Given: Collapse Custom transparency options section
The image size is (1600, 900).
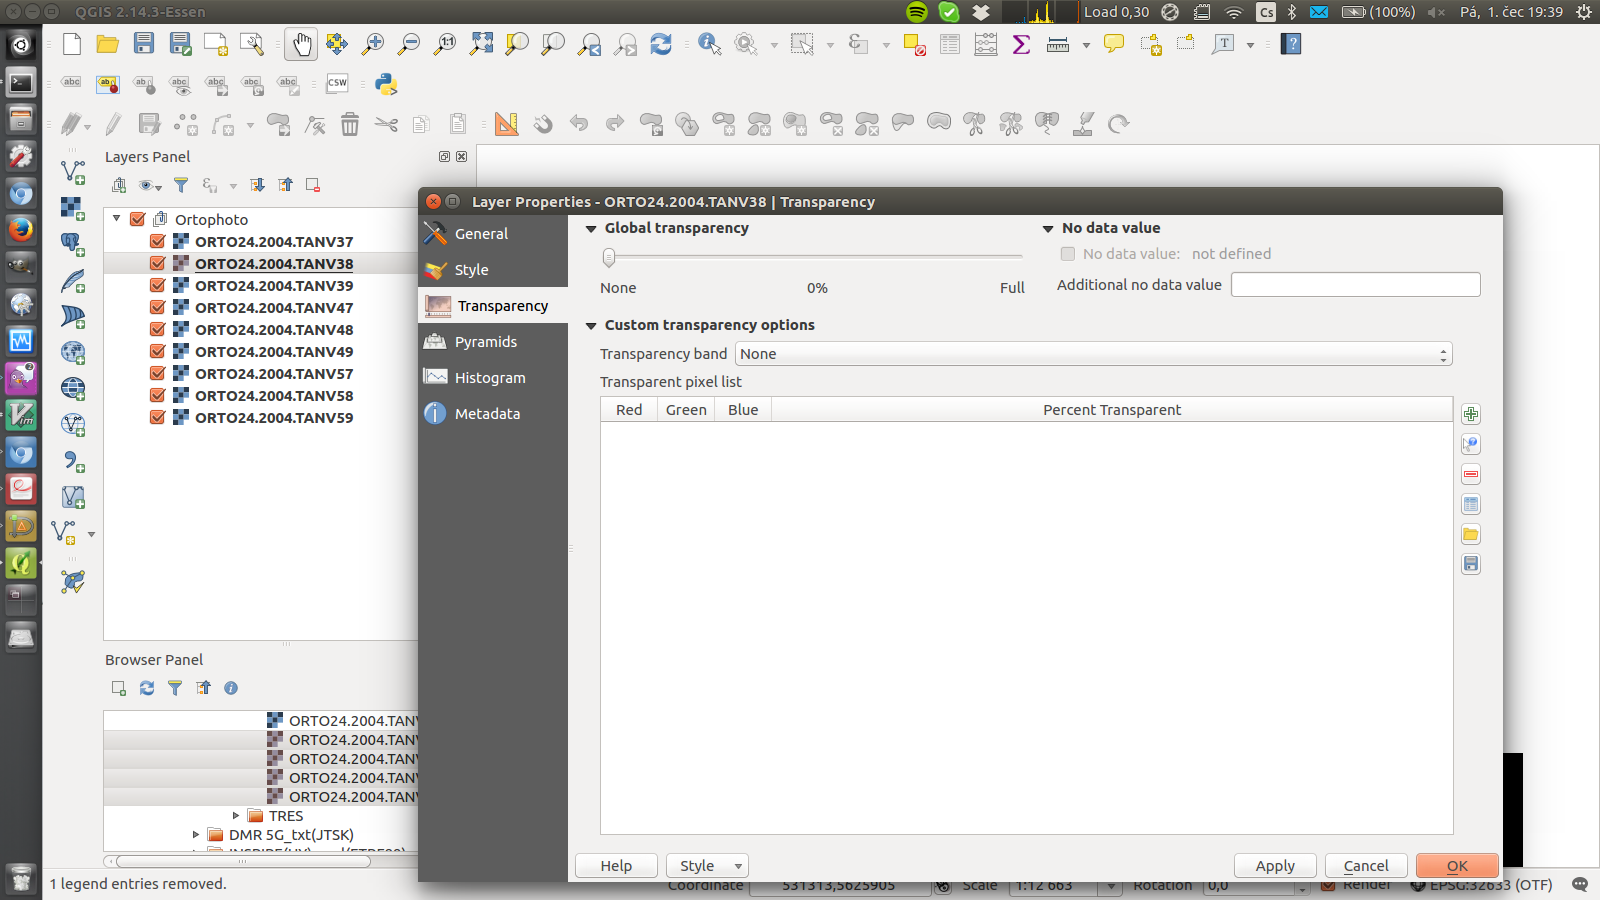Looking at the screenshot, I should pyautogui.click(x=591, y=326).
